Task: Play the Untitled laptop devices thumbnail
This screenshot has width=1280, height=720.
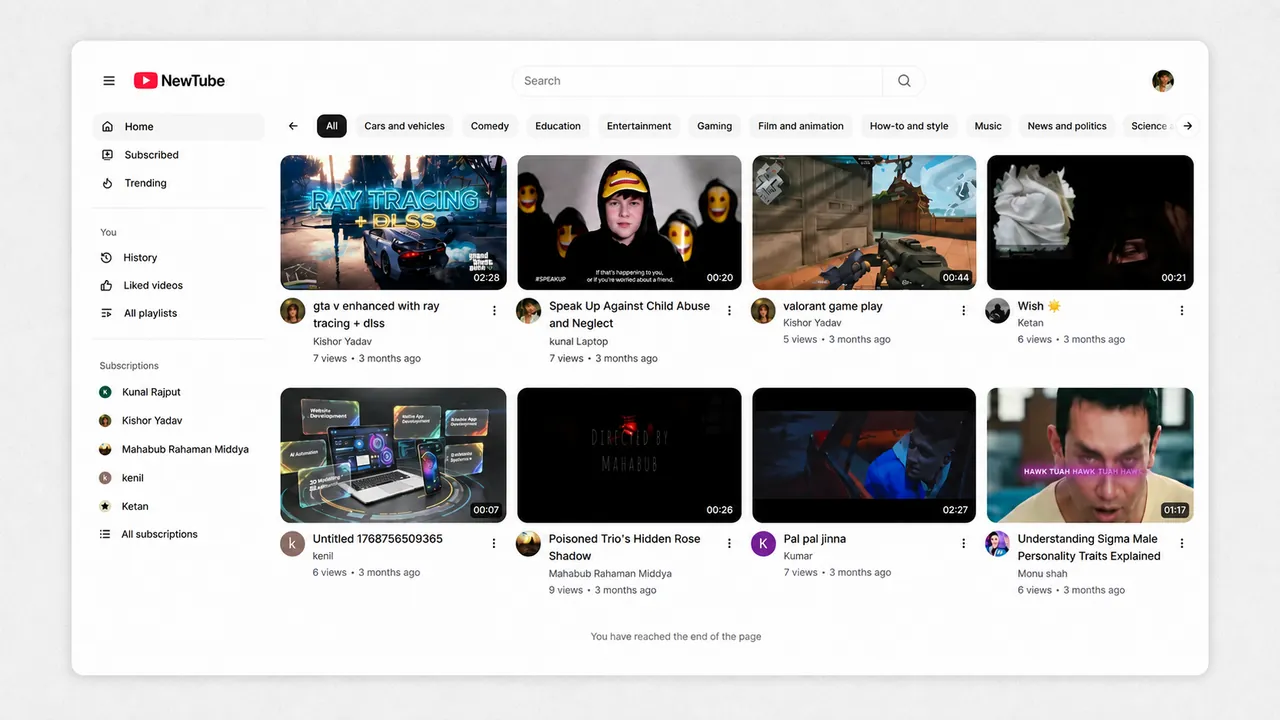Action: [x=393, y=455]
